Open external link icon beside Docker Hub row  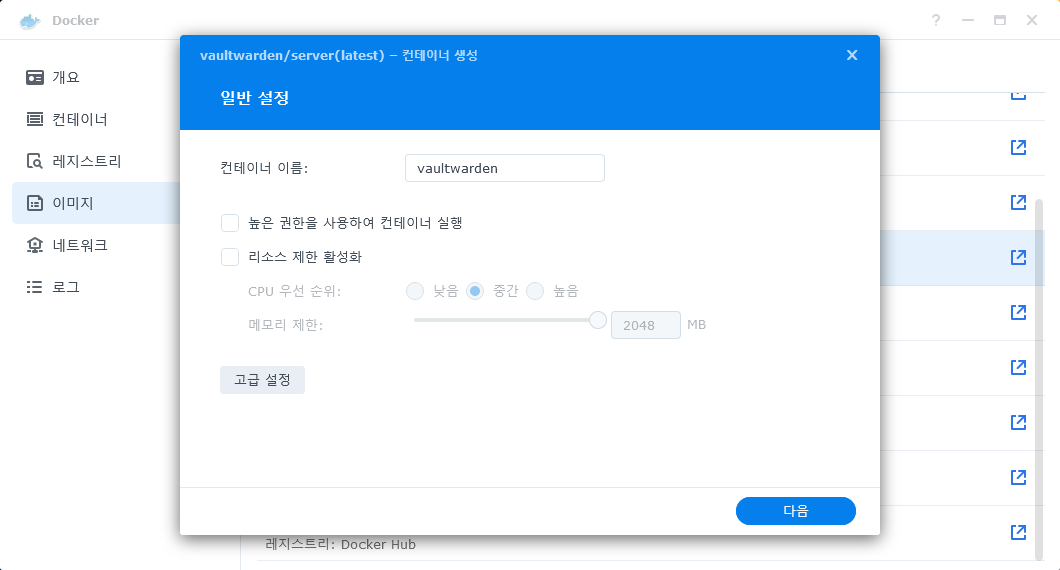[1018, 532]
